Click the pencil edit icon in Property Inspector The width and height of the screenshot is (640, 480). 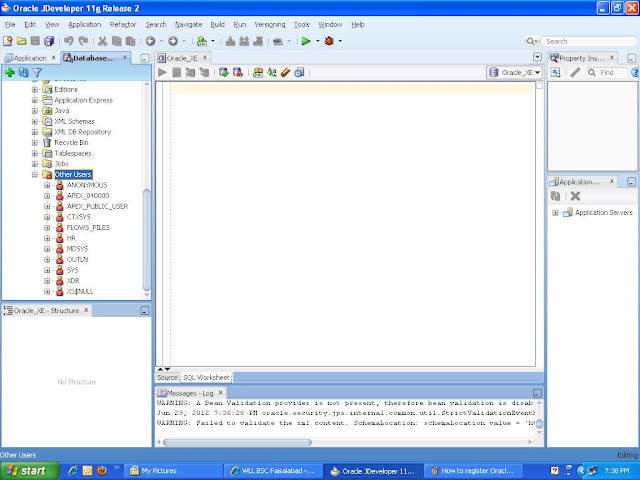(575, 73)
